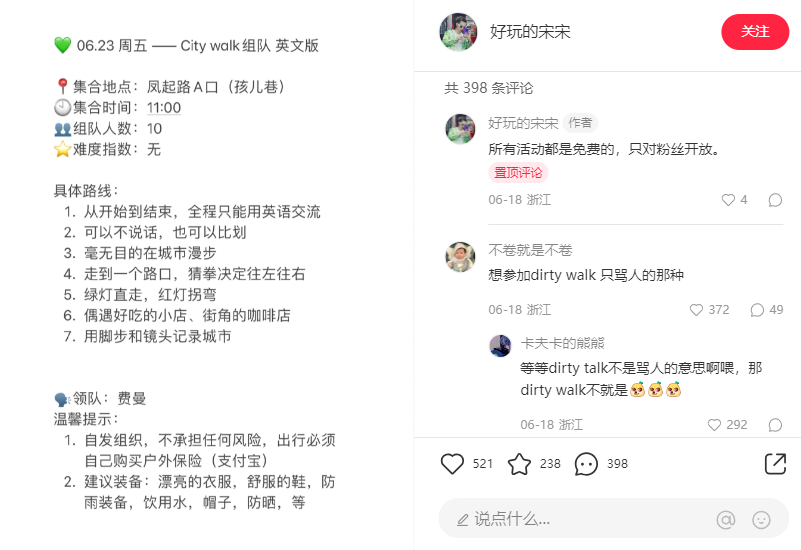This screenshot has height=550, width=801.
Task: Like the dirty walk comment with 372 likes
Action: 696,310
